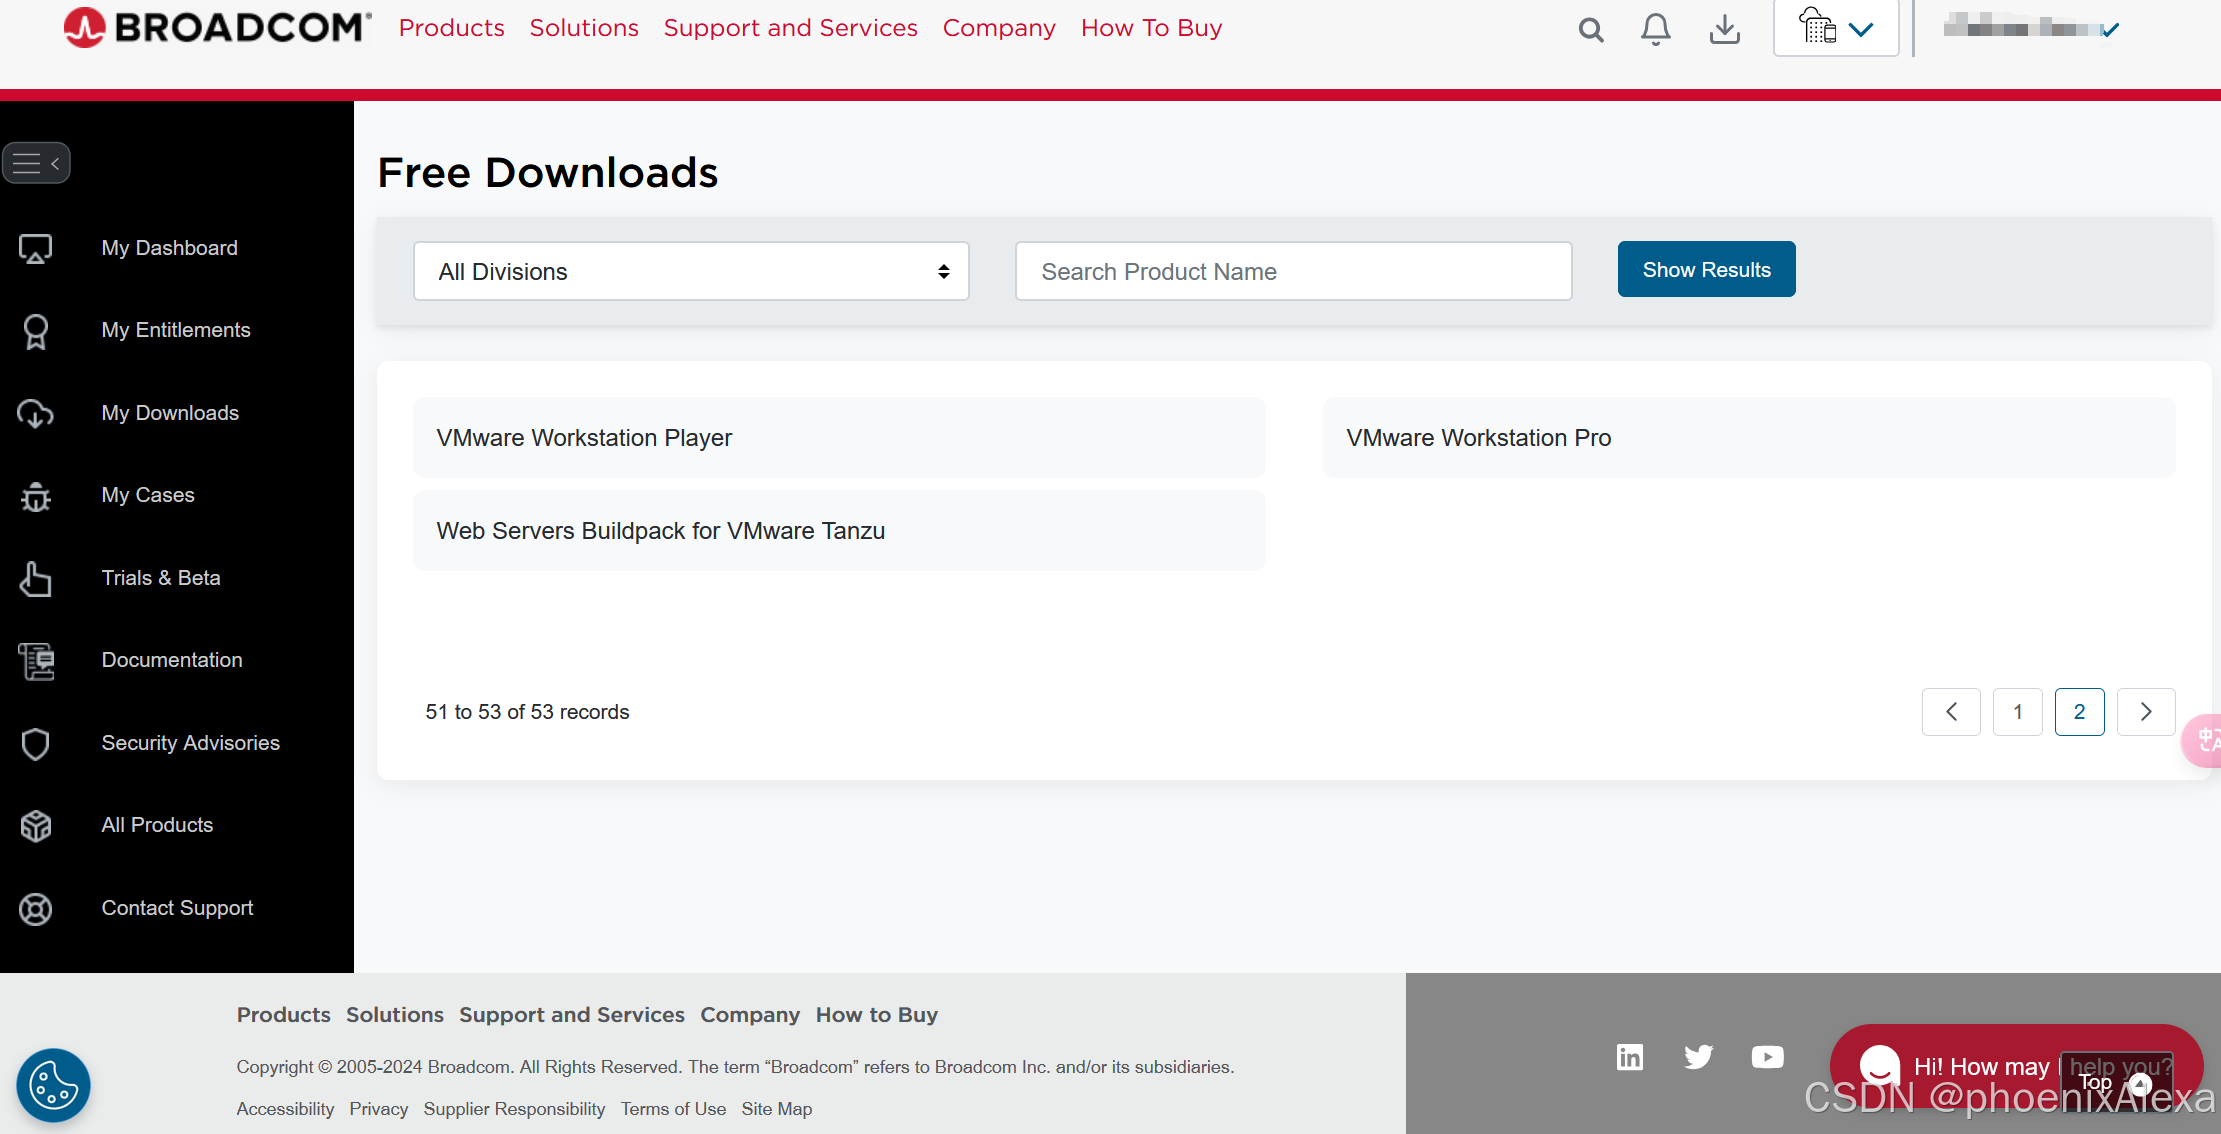Image resolution: width=2221 pixels, height=1134 pixels.
Task: Click footer Products link
Action: [x=284, y=1015]
